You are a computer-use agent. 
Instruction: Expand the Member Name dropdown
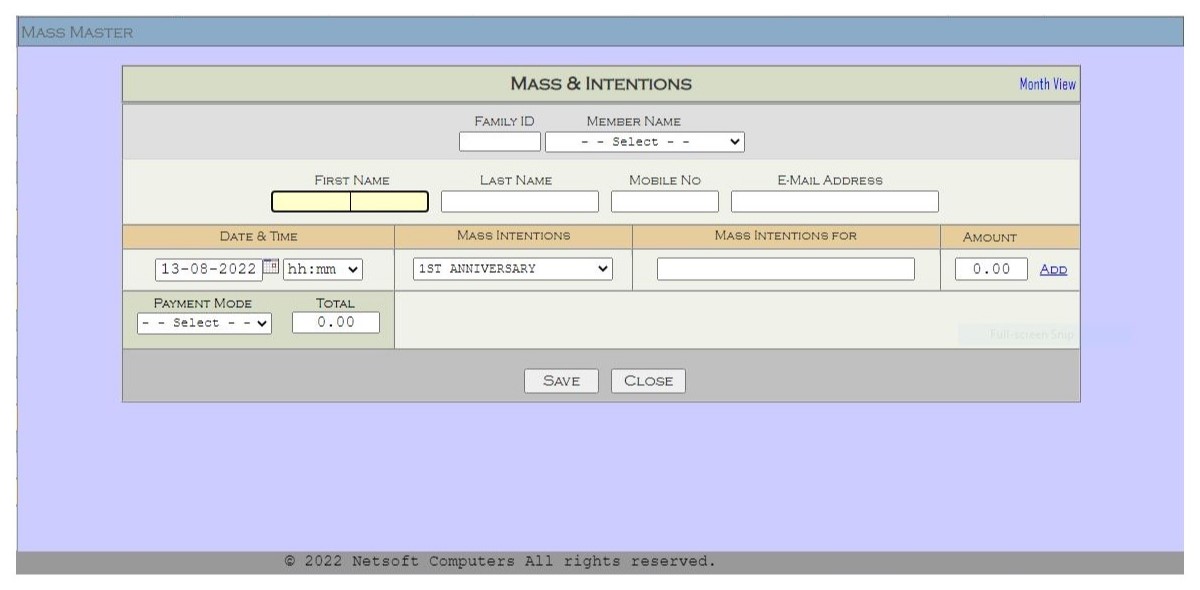[x=645, y=142]
